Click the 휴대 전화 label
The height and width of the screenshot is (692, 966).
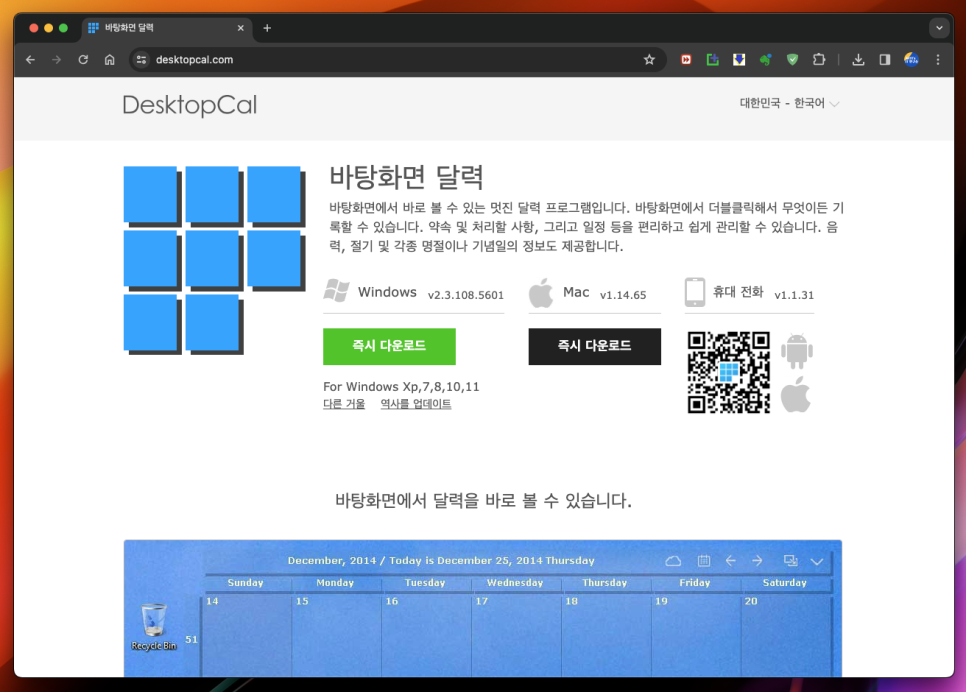point(738,292)
